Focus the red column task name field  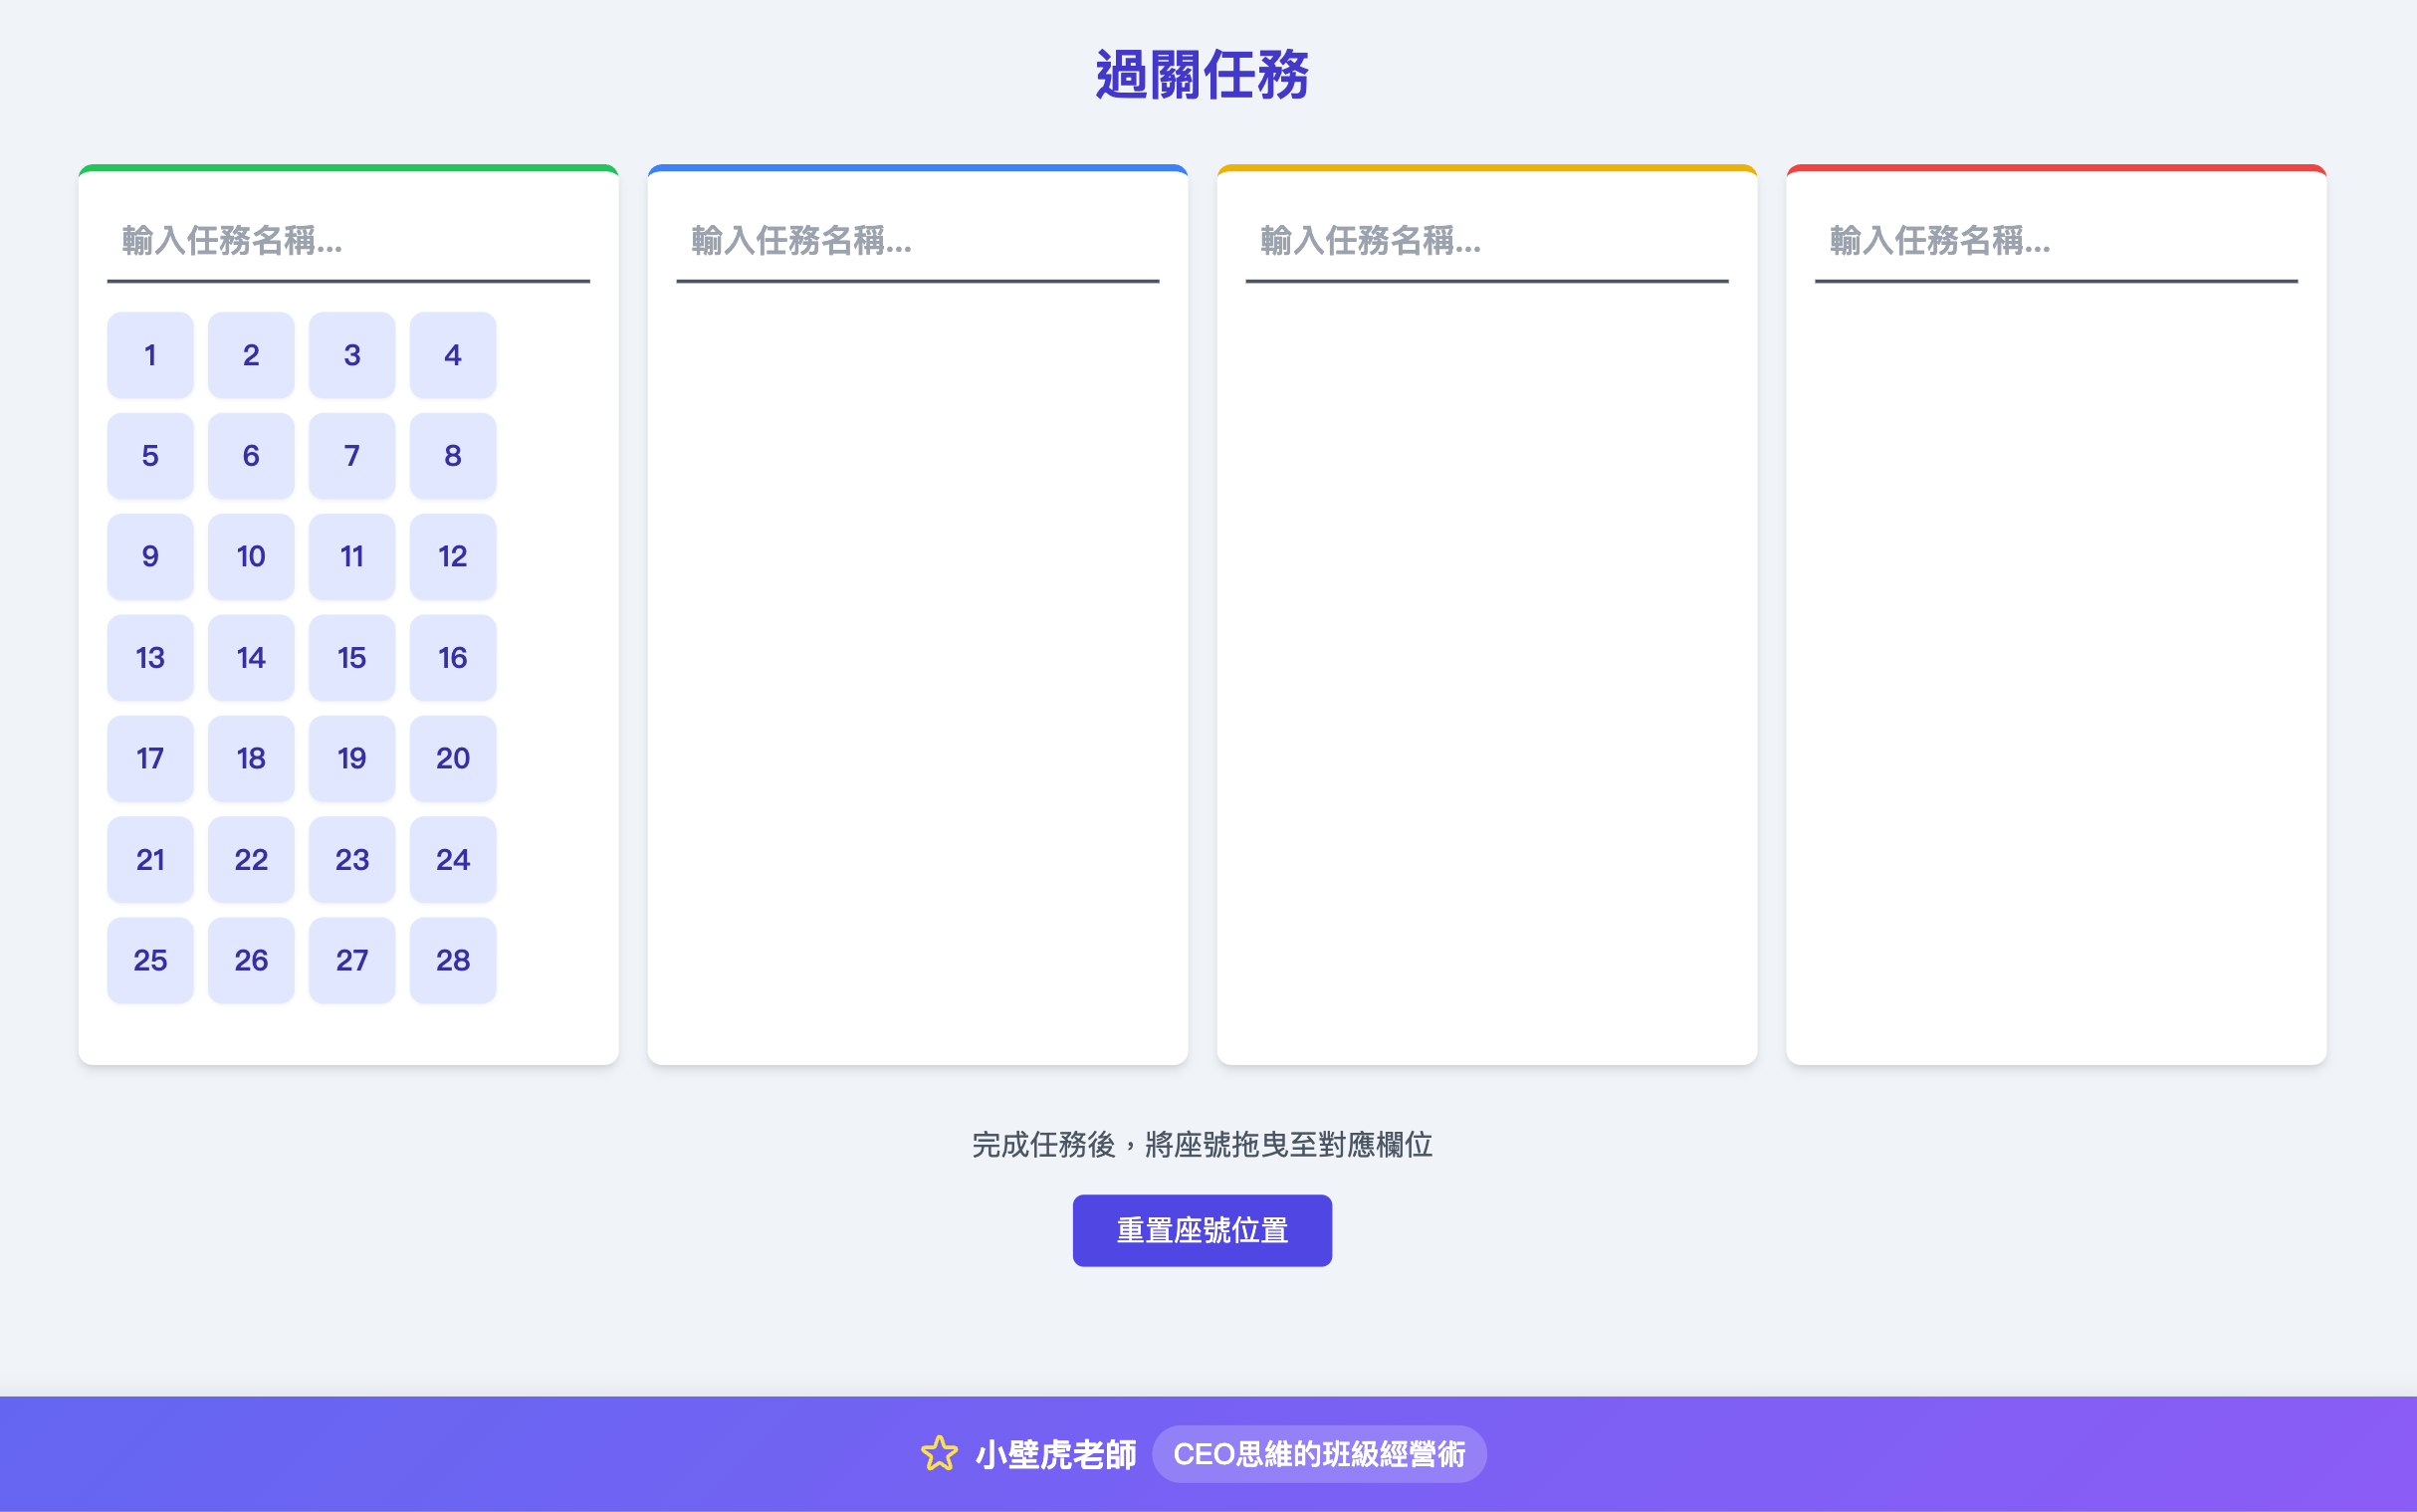click(2055, 241)
